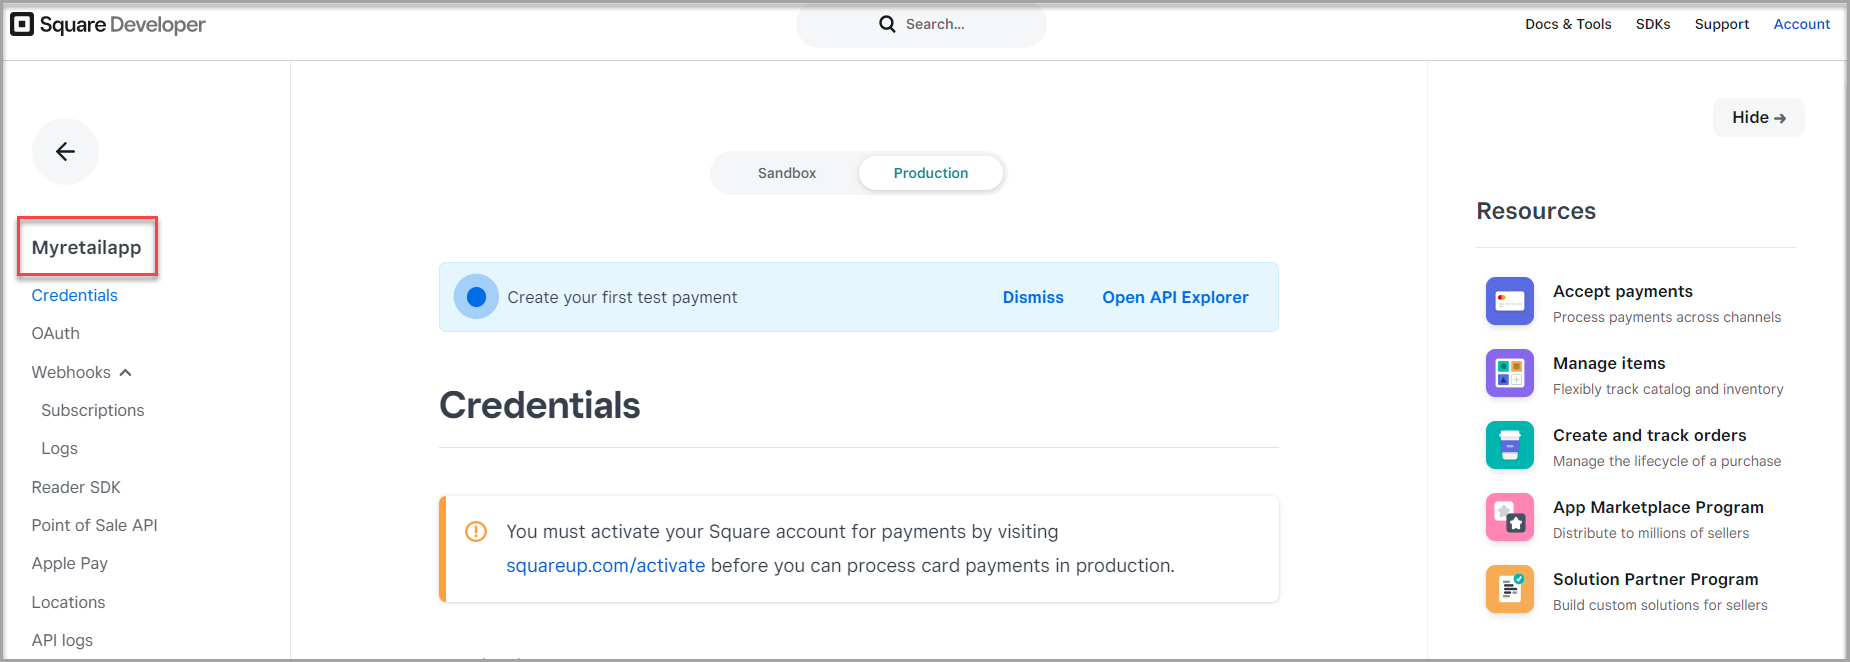Open the SDKs menu

[1653, 24]
